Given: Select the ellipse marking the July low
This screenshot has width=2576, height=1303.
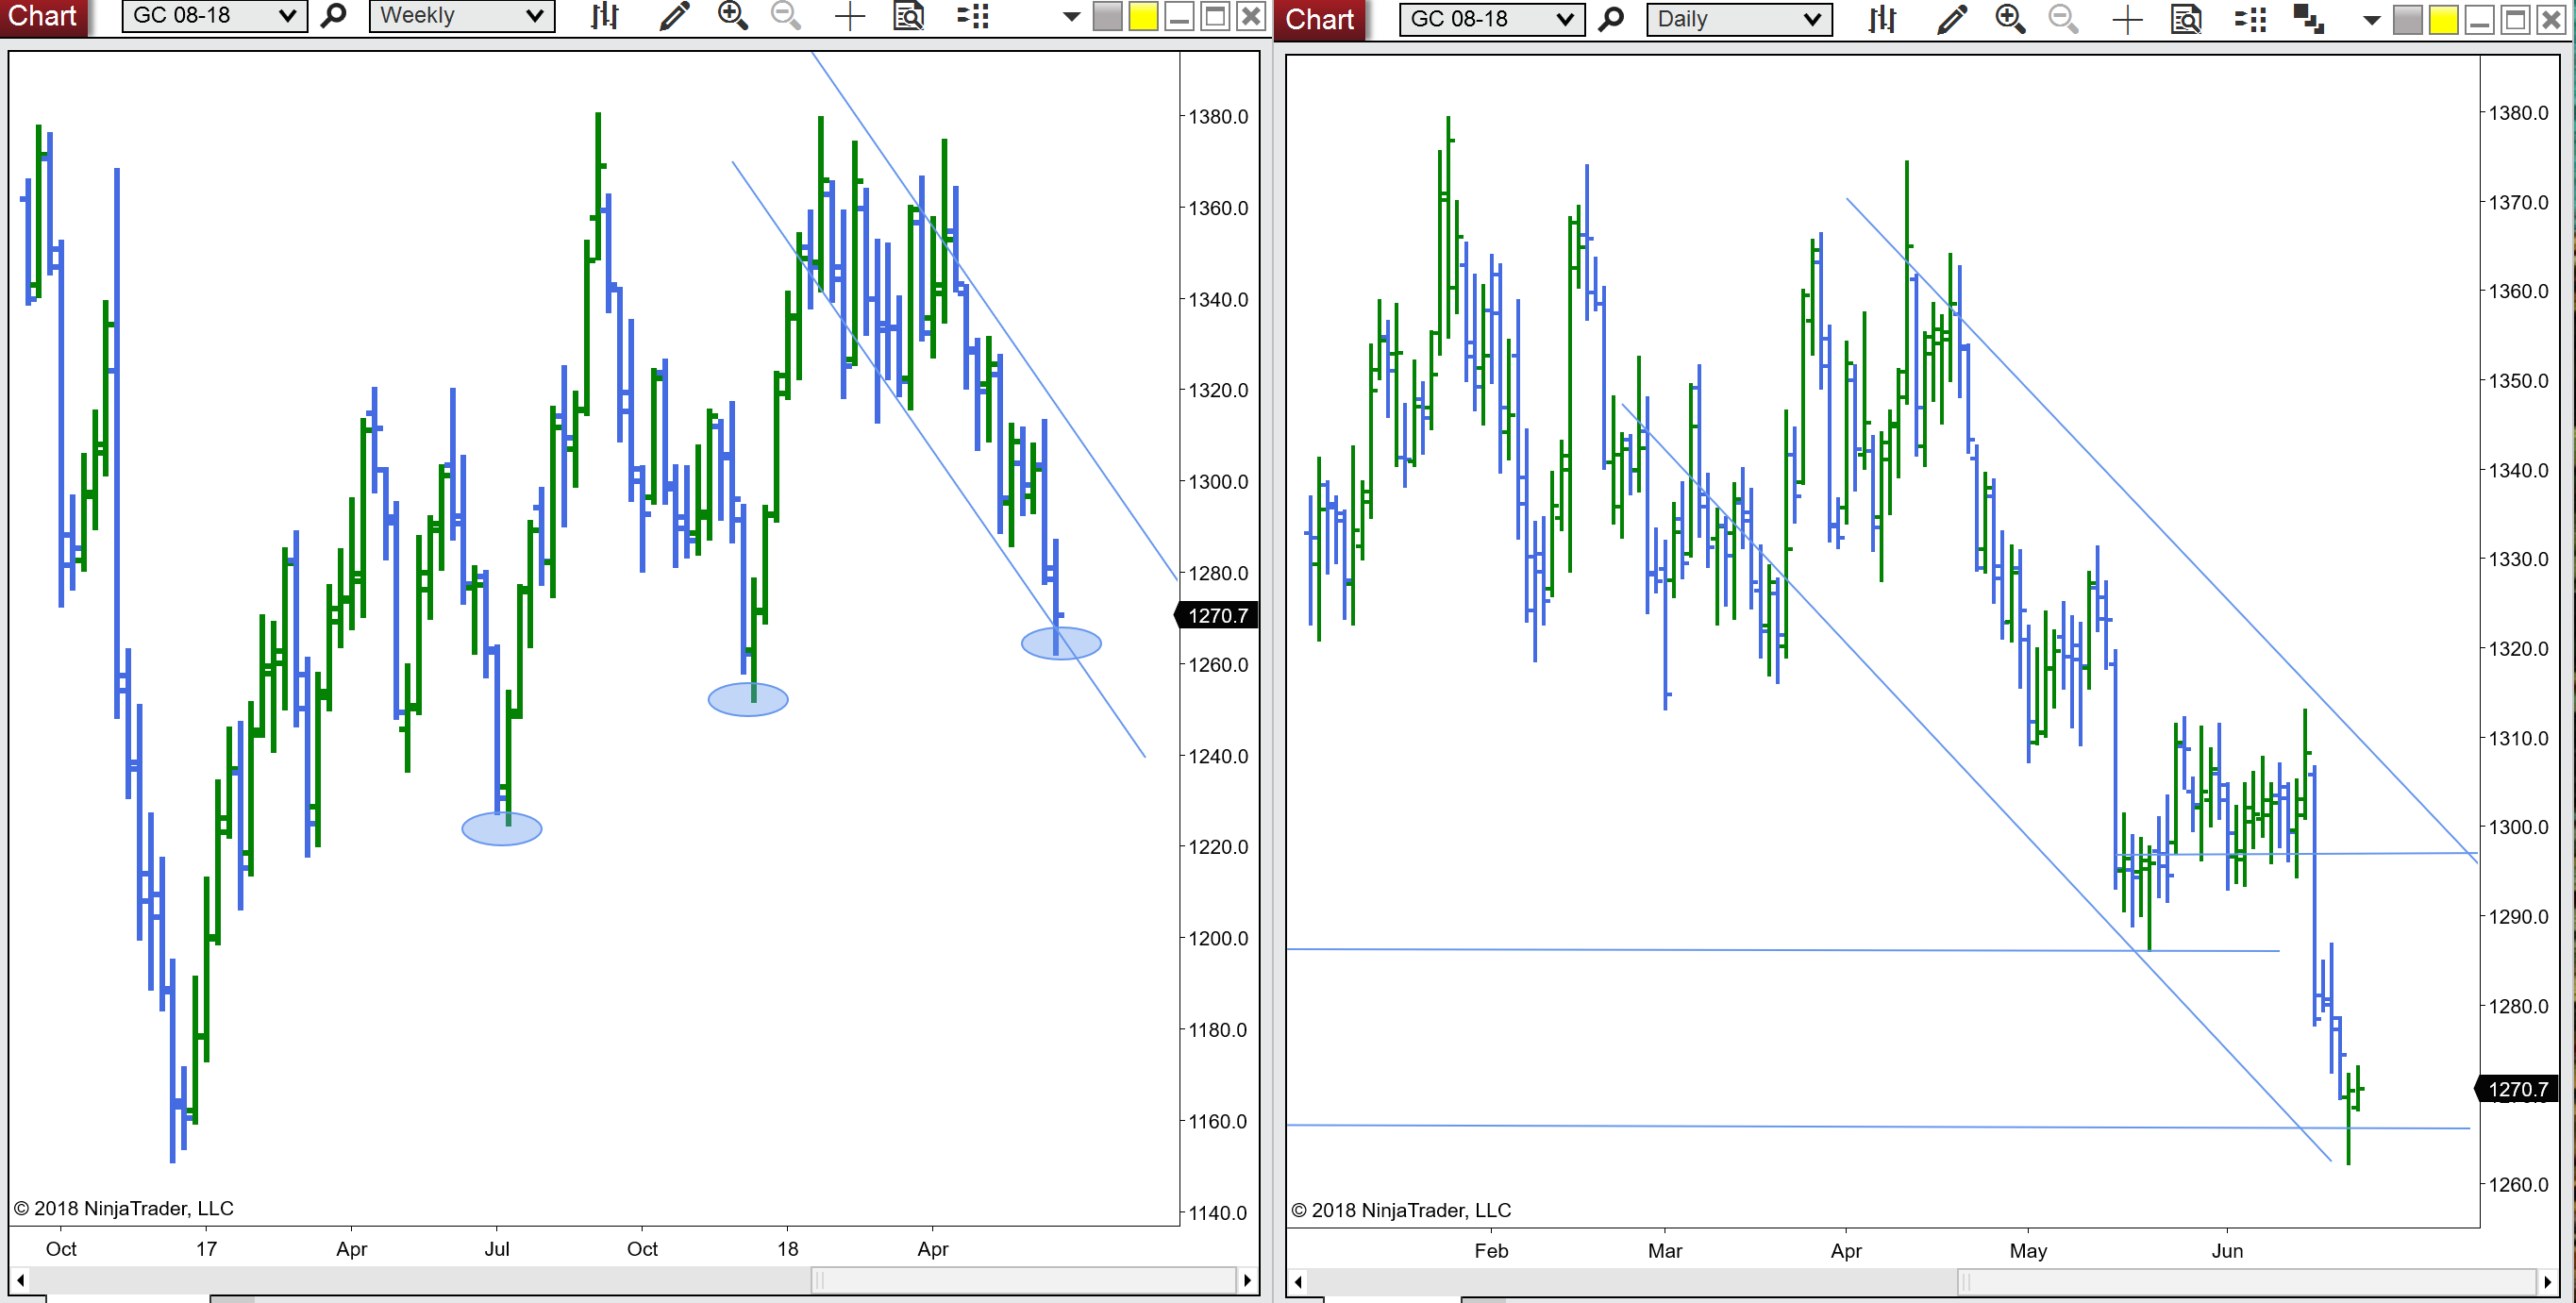Looking at the screenshot, I should pos(502,829).
